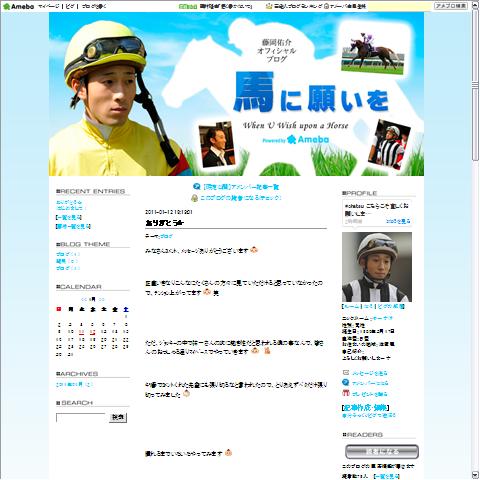
Task: Open the first recent entry link
Action: (x=69, y=202)
